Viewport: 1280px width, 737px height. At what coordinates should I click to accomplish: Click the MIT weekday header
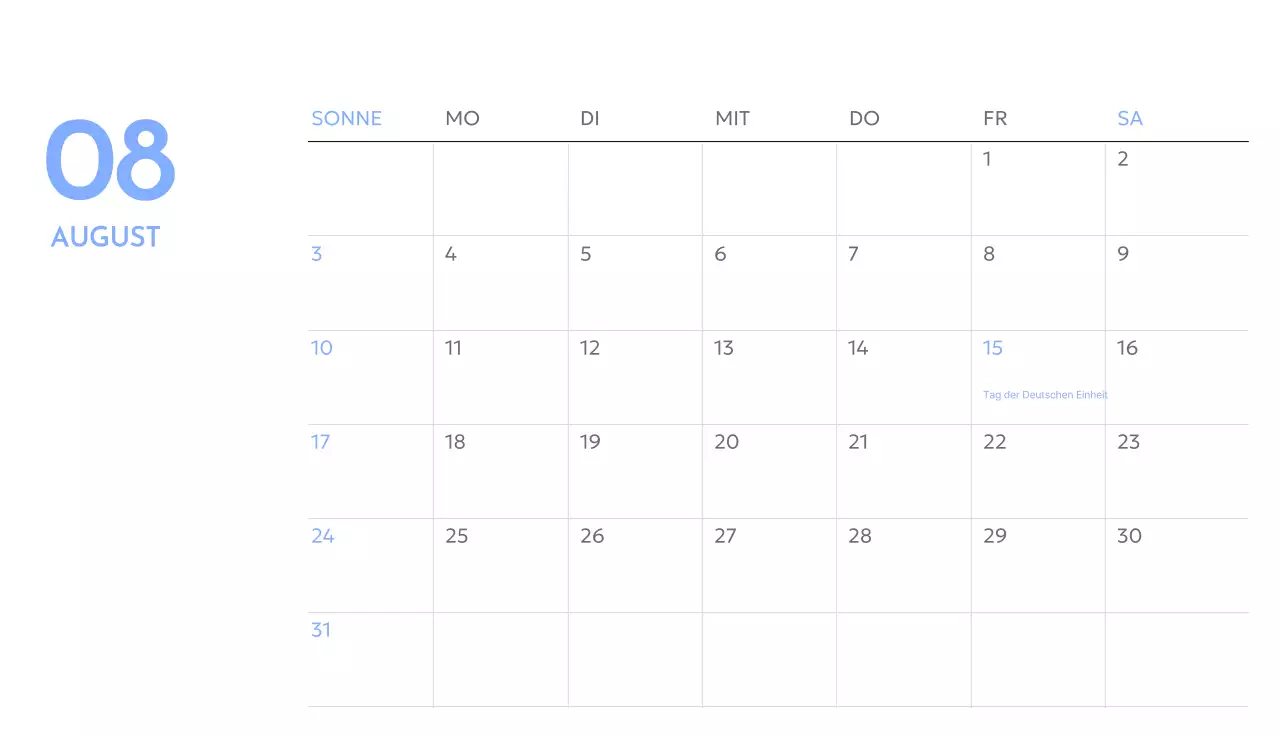(732, 118)
